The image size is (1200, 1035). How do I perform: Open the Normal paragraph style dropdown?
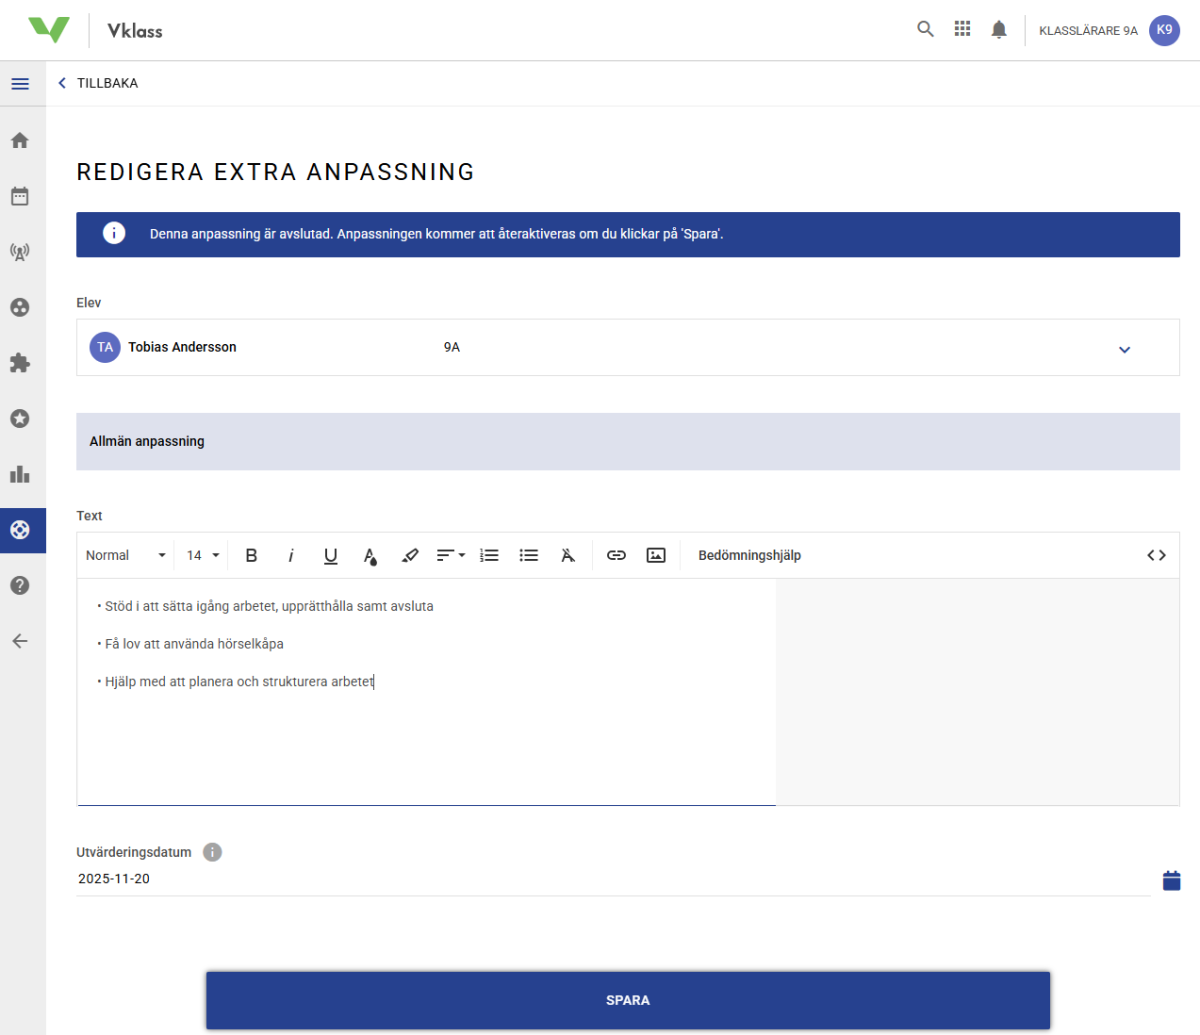click(125, 555)
